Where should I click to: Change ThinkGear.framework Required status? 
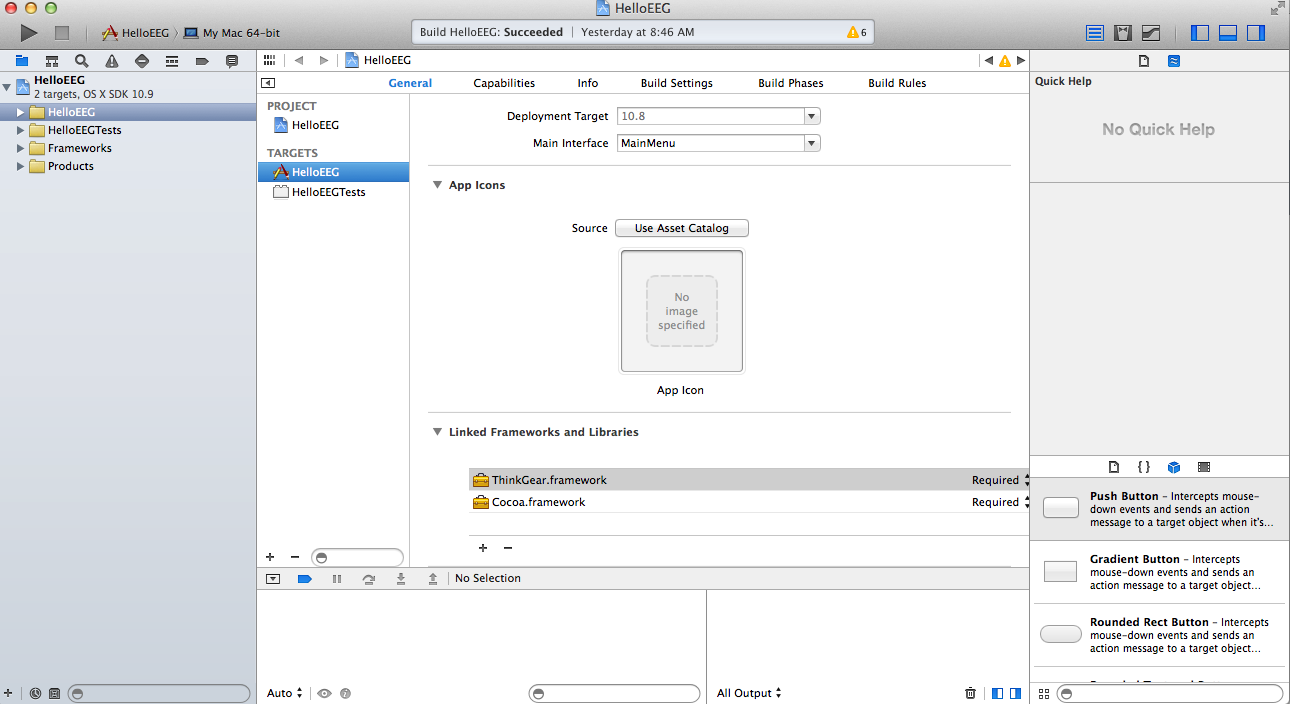[x=1000, y=480]
